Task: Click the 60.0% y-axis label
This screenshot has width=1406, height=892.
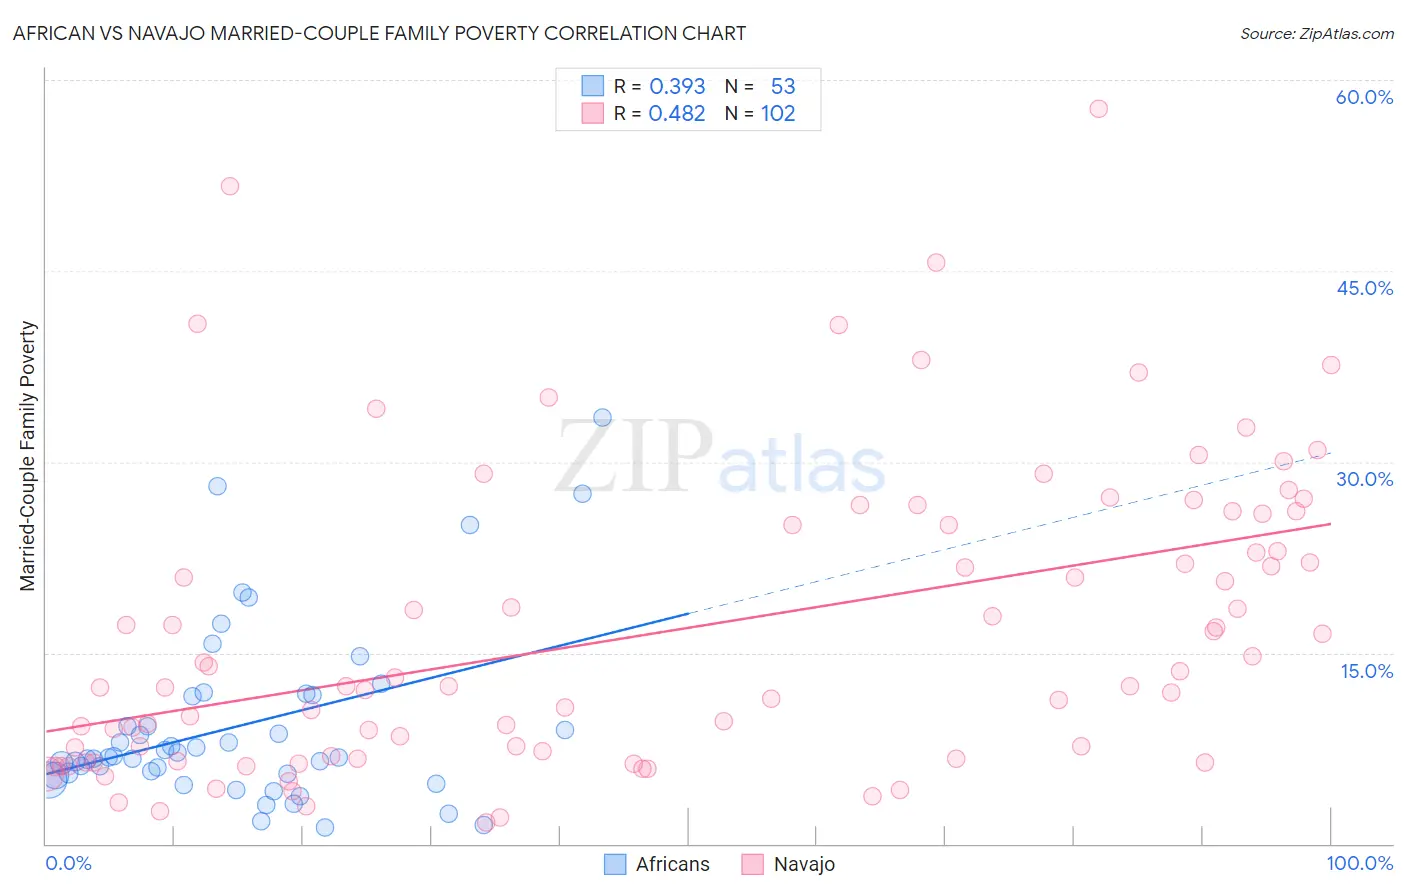Action: (1364, 97)
